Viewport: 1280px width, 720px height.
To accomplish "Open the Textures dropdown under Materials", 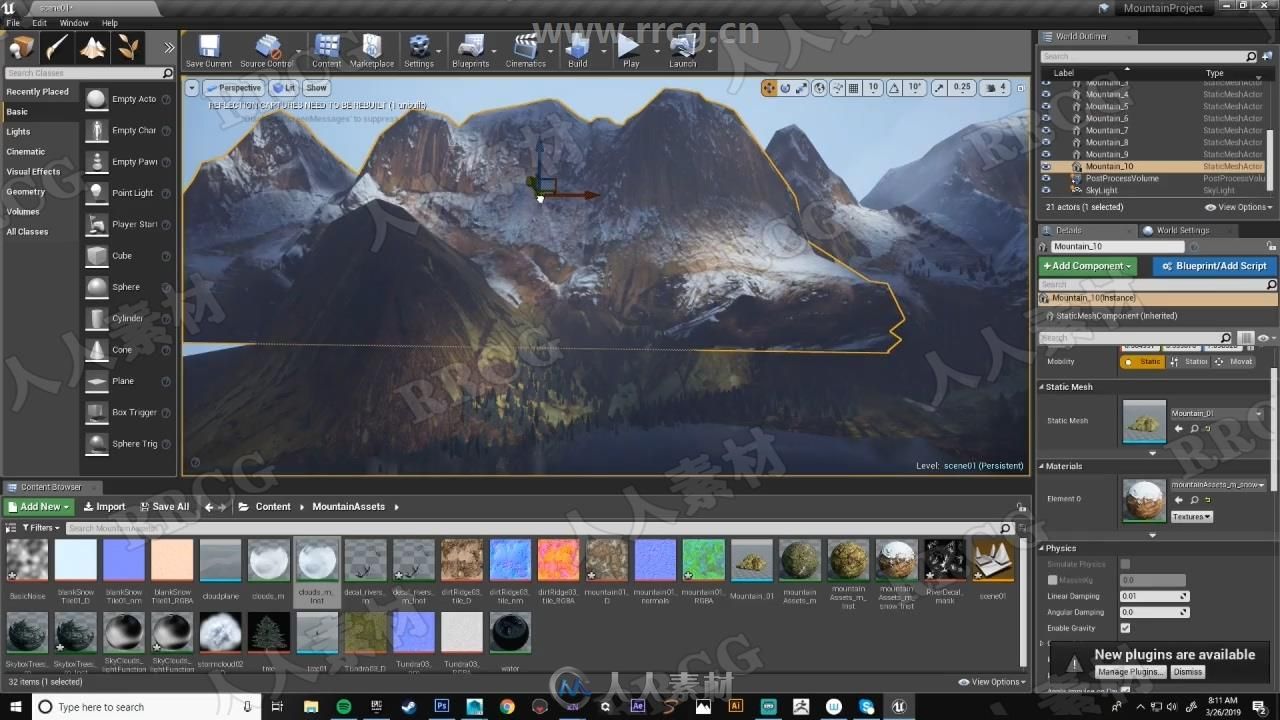I will click(x=1191, y=517).
